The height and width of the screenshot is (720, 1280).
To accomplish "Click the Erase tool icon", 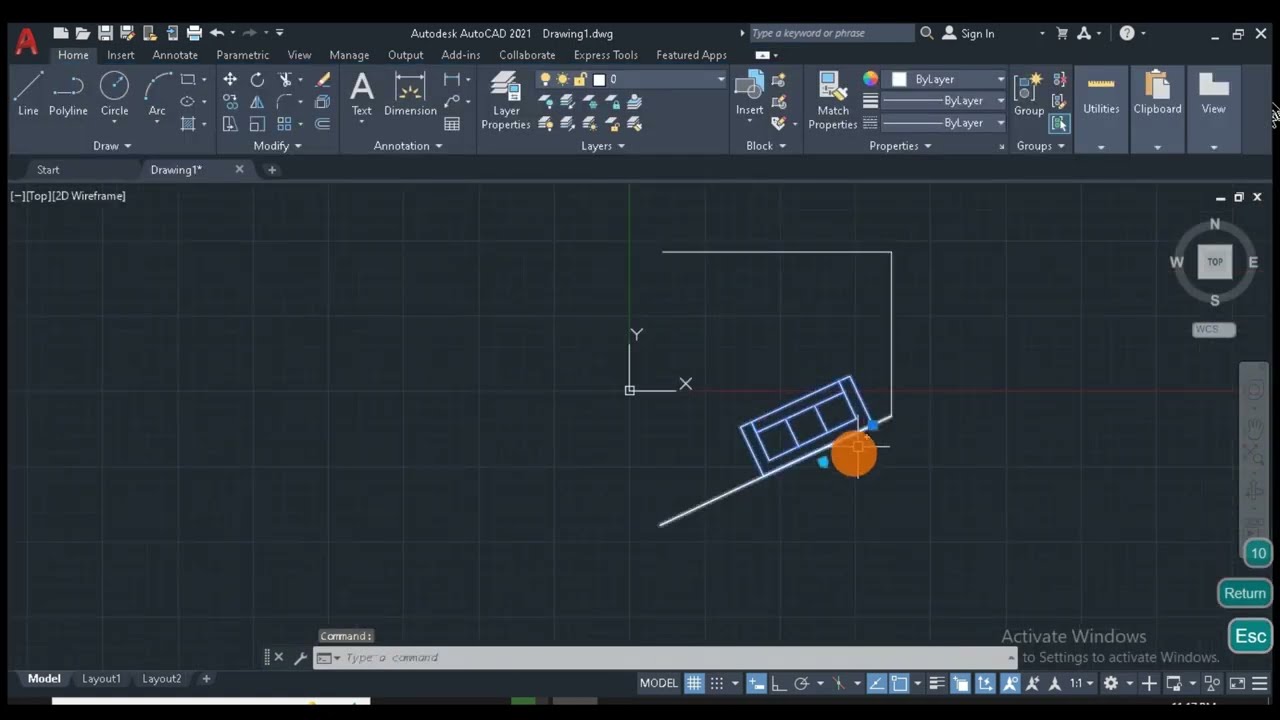I will click(322, 79).
